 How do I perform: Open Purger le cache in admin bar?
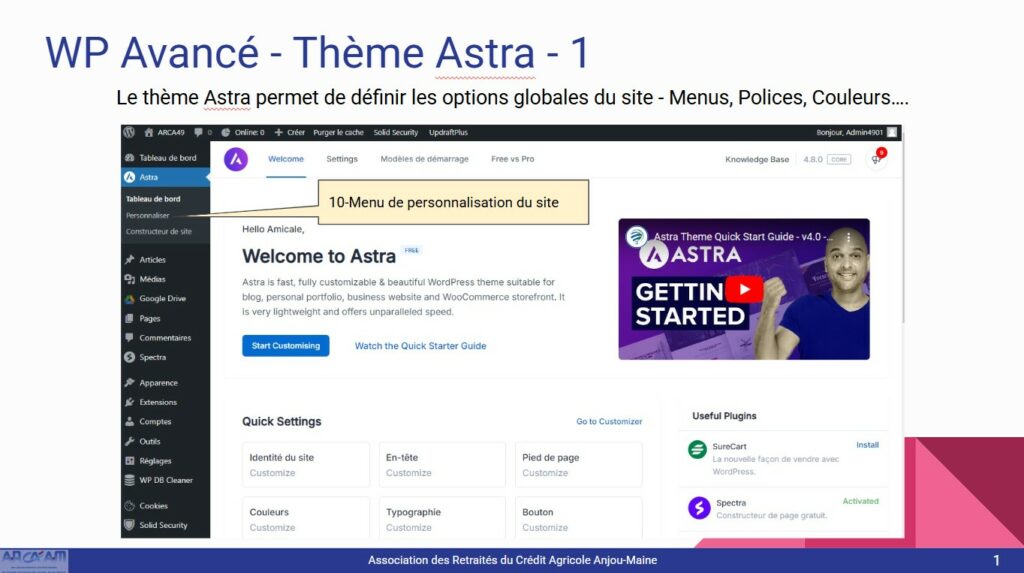pyautogui.click(x=338, y=132)
